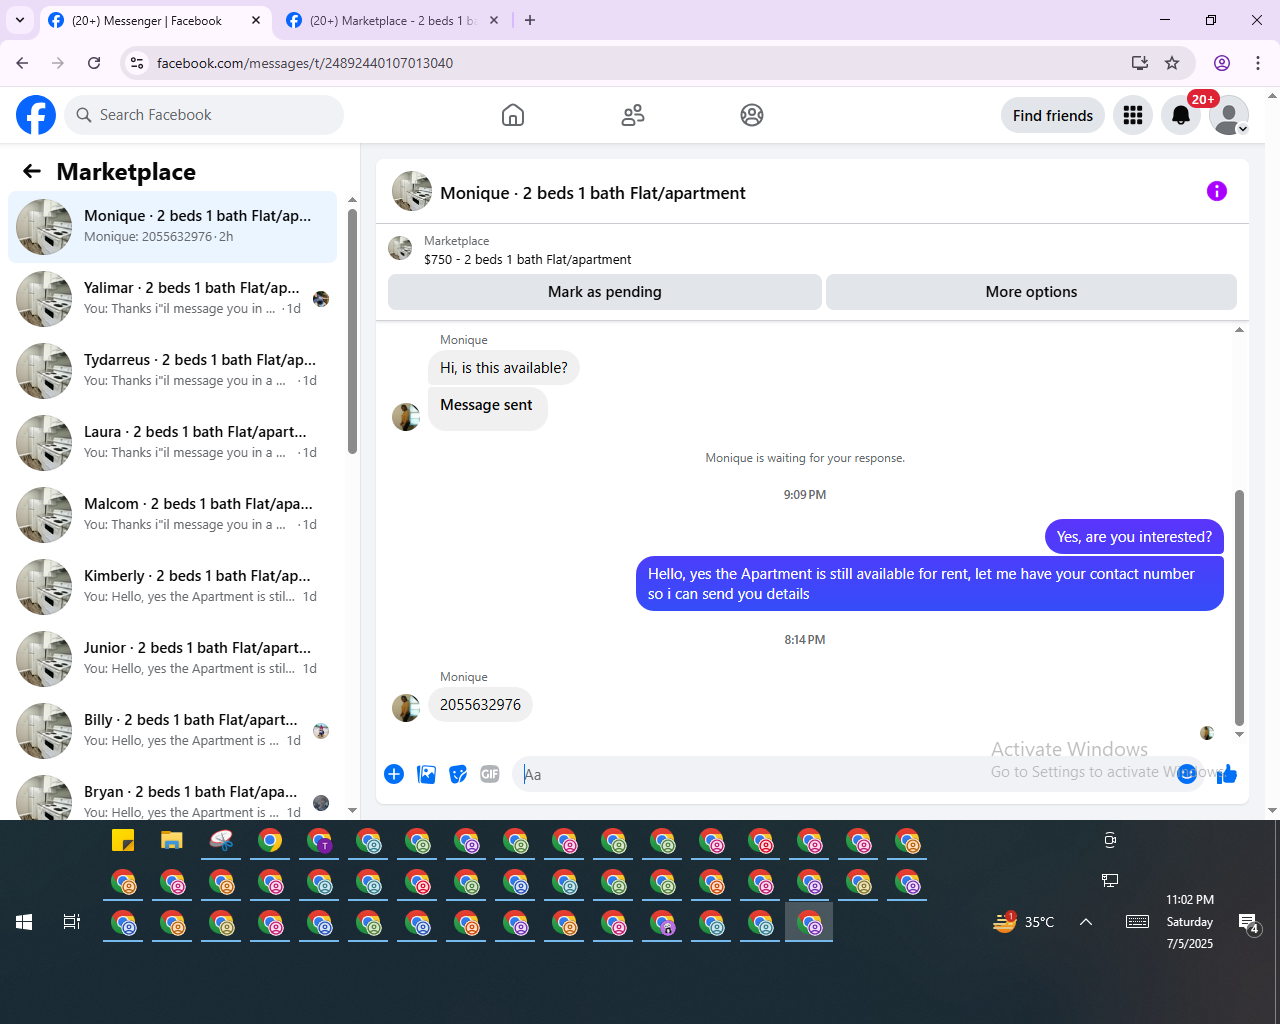This screenshot has height=1024, width=1280.
Task: Open the Groups icon in top navigation
Action: [x=752, y=115]
